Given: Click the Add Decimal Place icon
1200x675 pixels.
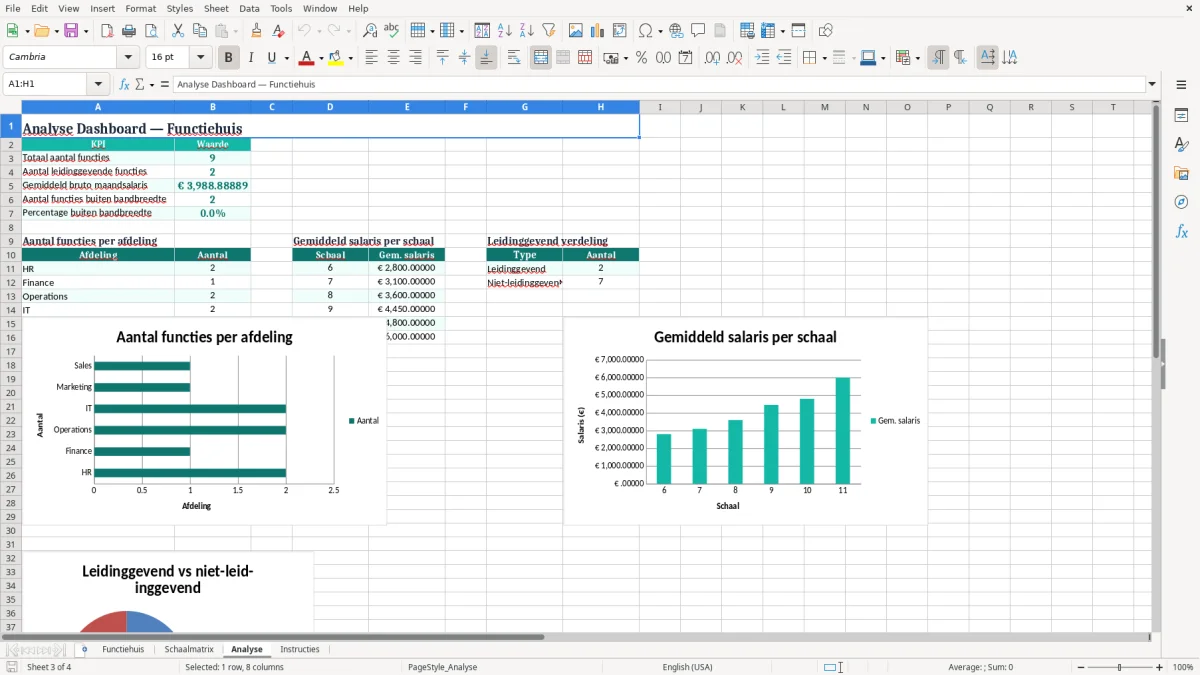Looking at the screenshot, I should click(712, 58).
